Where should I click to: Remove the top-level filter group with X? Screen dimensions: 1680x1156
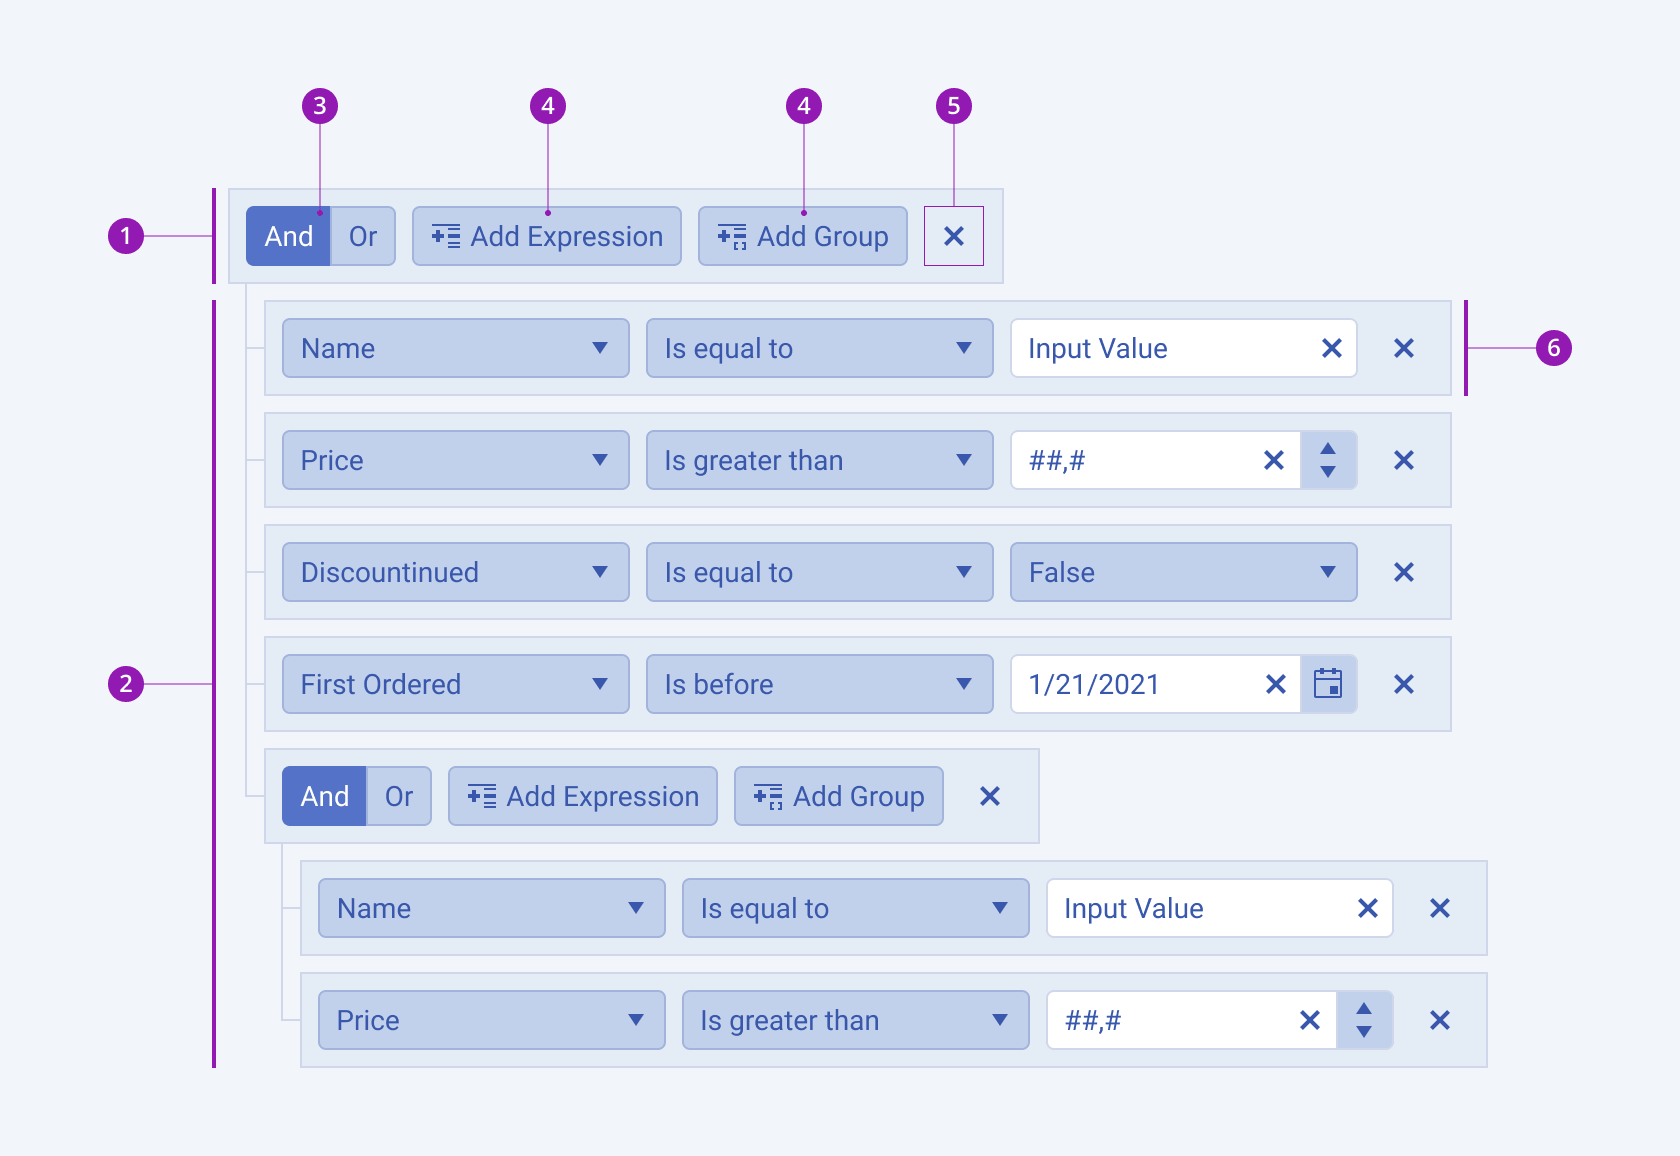click(x=954, y=236)
